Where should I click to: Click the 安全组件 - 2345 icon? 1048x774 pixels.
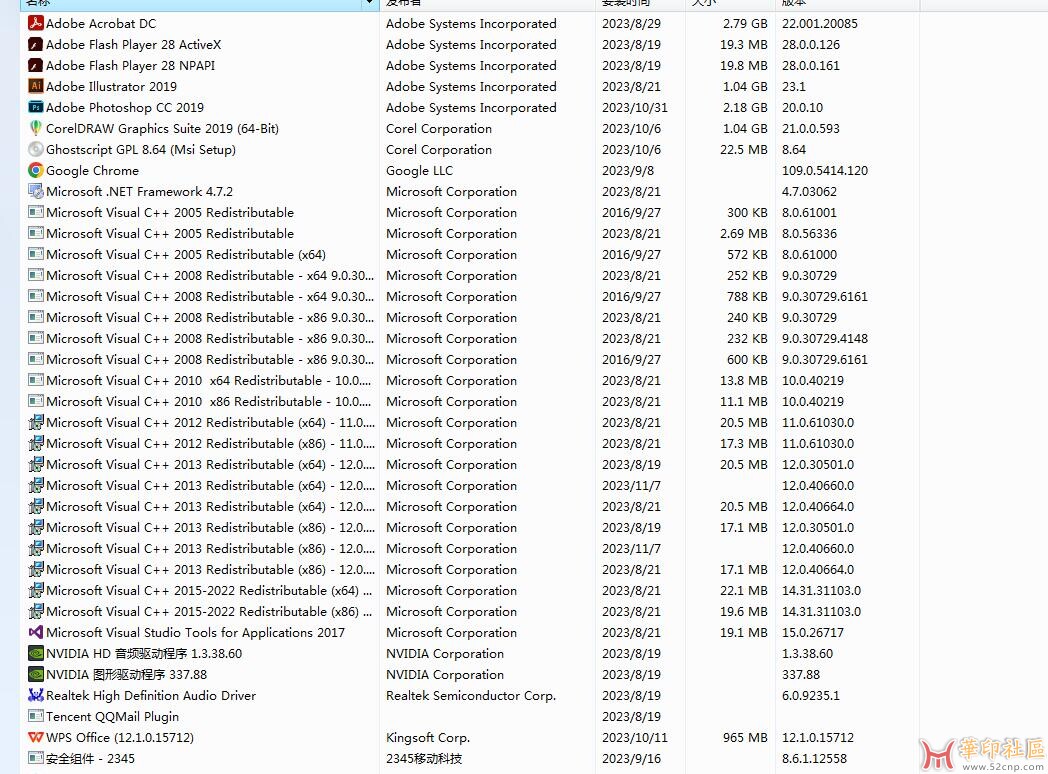click(x=35, y=759)
